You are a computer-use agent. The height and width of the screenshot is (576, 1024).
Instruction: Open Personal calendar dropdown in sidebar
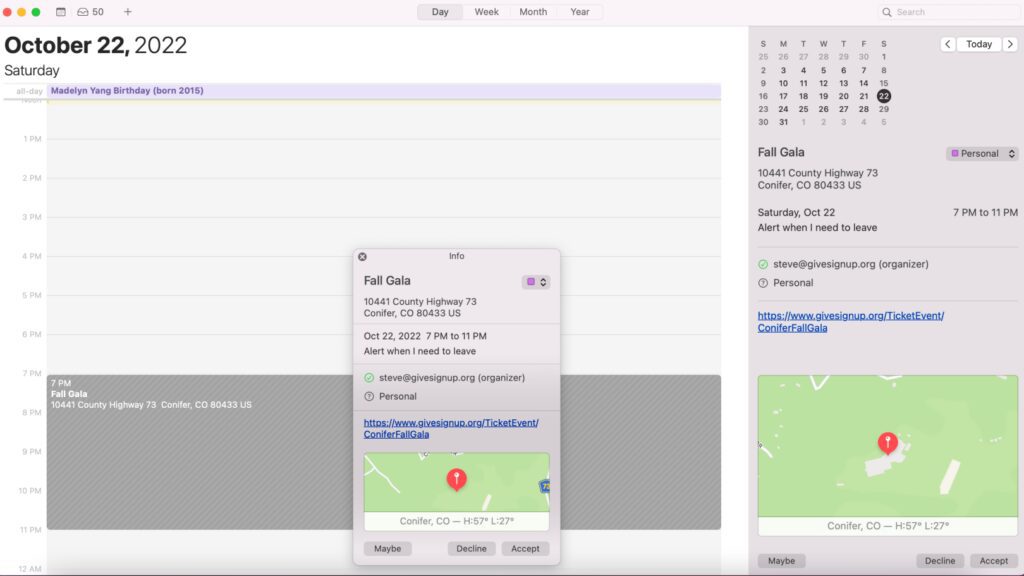click(x=982, y=153)
